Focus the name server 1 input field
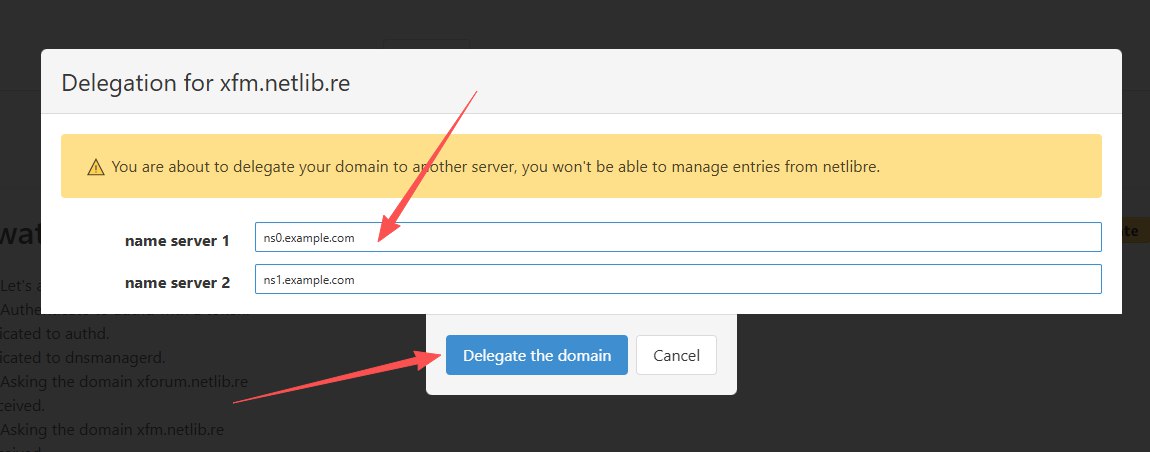 point(677,237)
